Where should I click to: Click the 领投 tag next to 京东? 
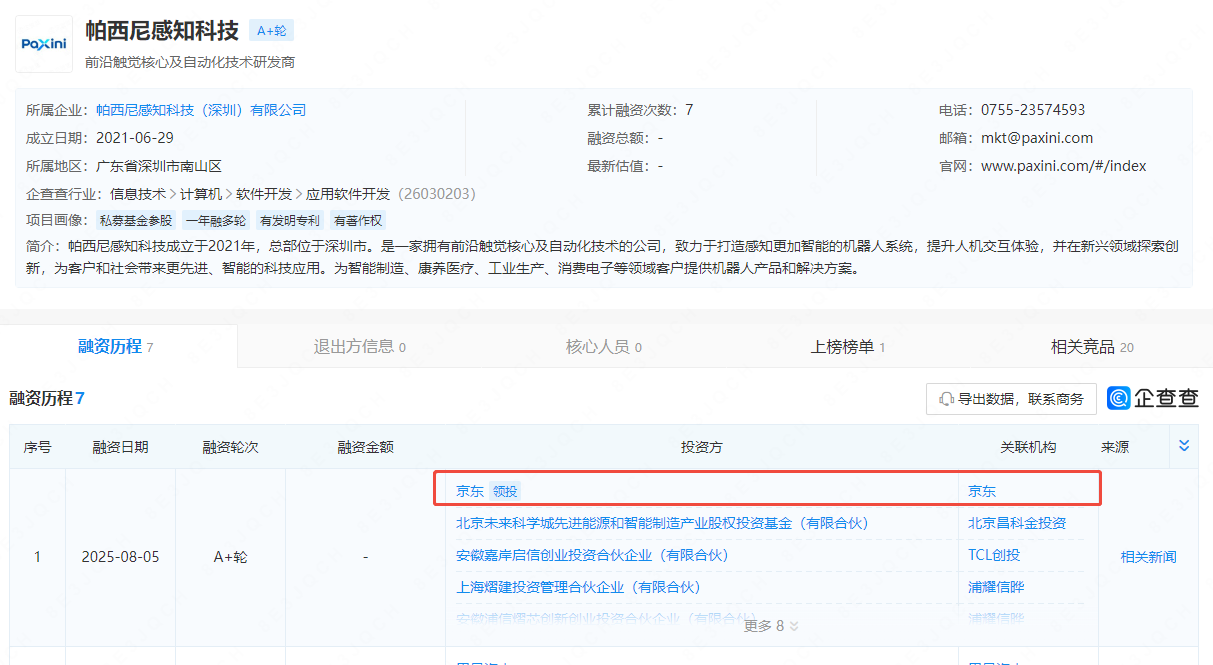[506, 491]
